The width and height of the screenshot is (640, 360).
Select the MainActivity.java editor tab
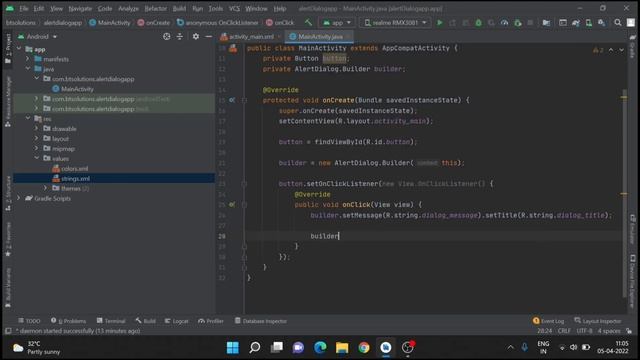click(319, 37)
